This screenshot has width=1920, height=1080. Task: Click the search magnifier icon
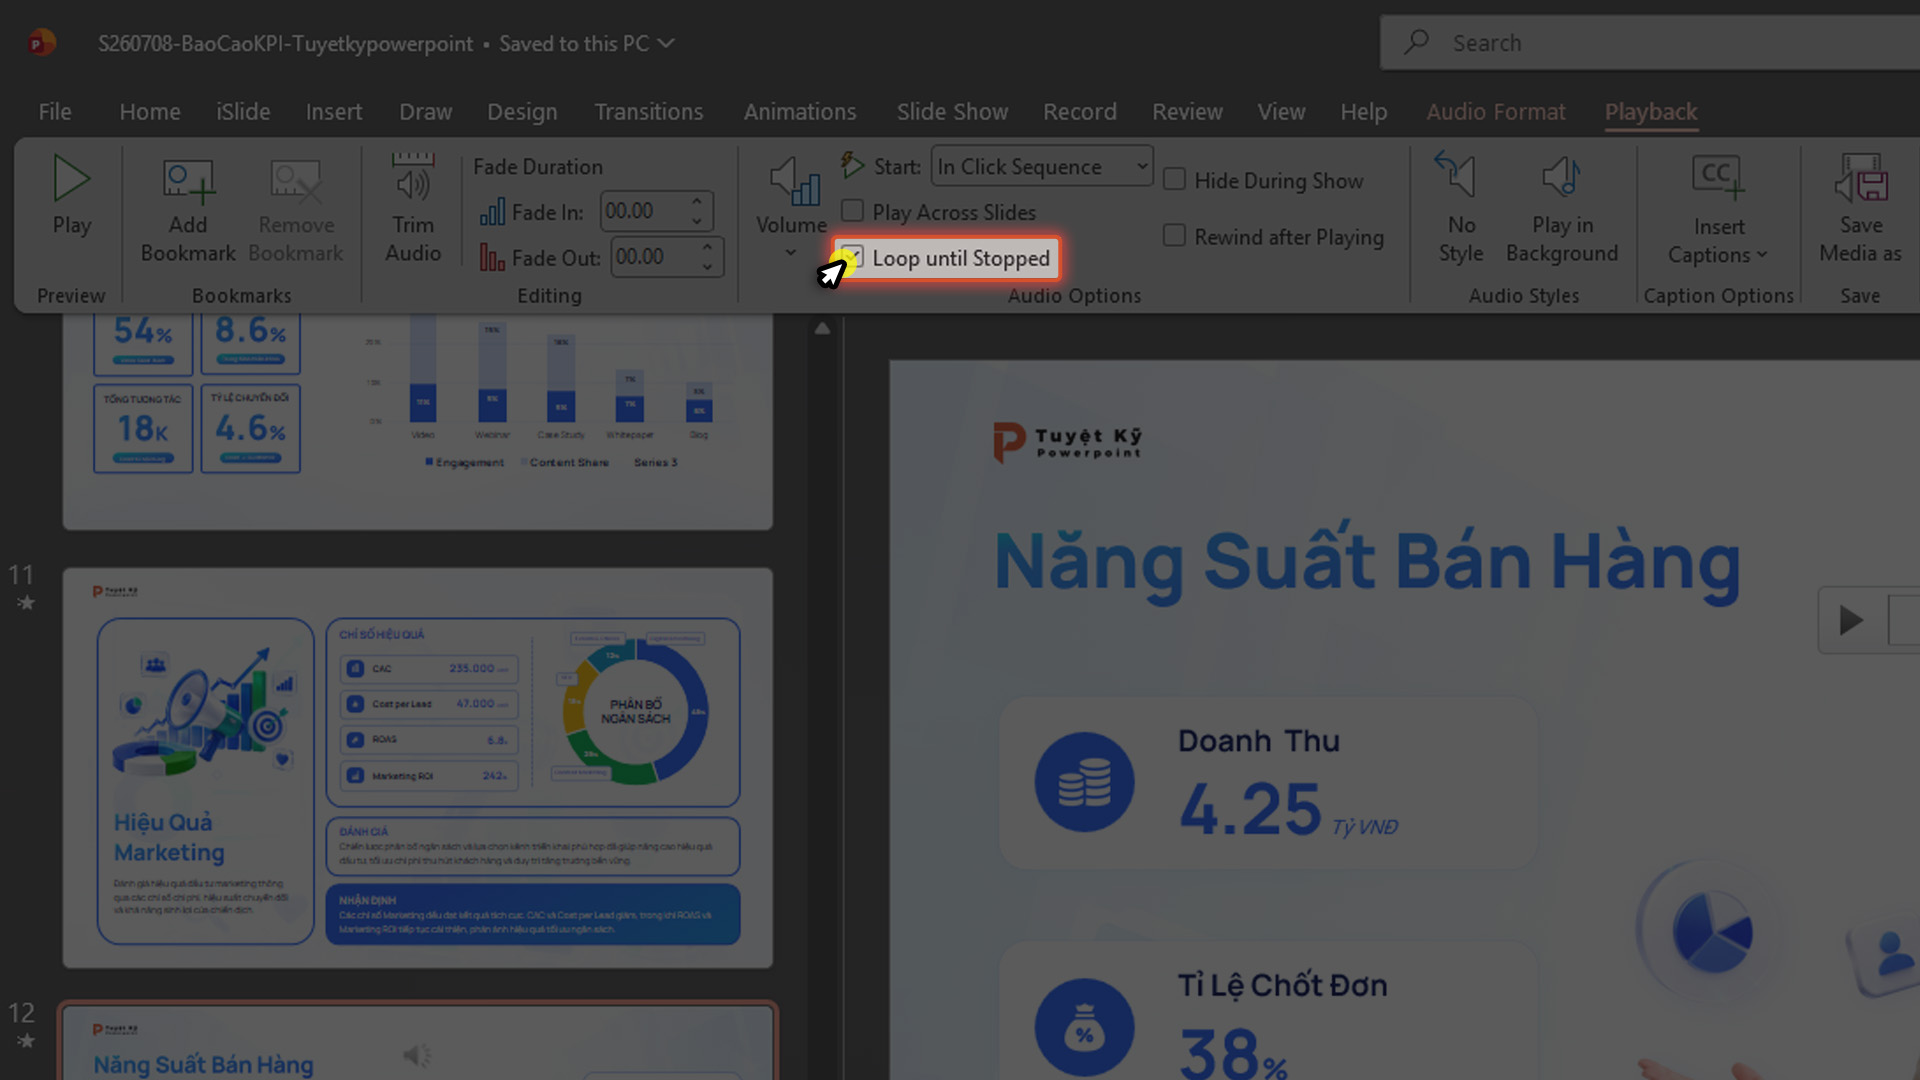click(1416, 42)
